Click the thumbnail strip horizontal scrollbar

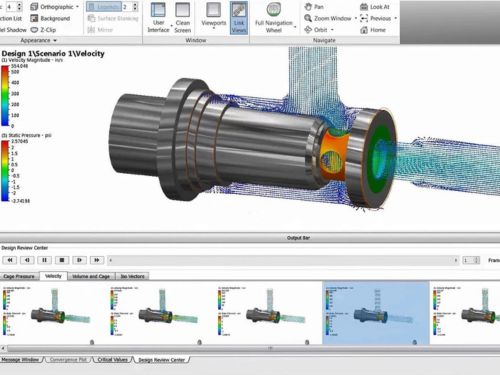(253, 349)
